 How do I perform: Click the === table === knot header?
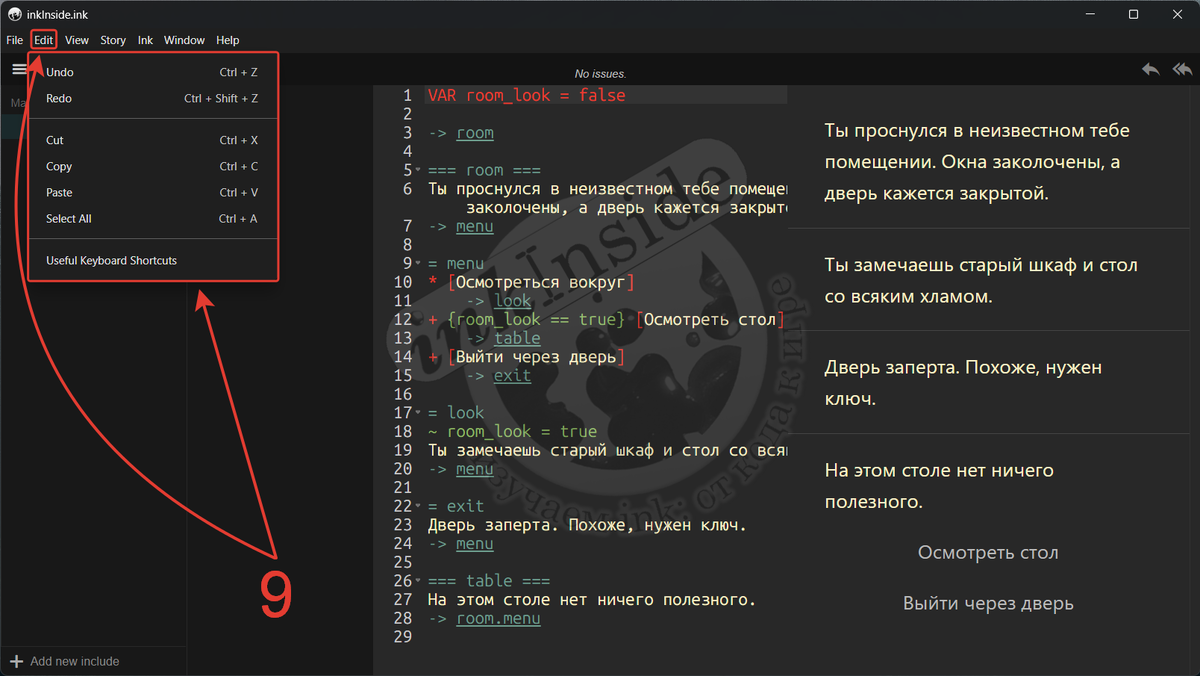(488, 581)
